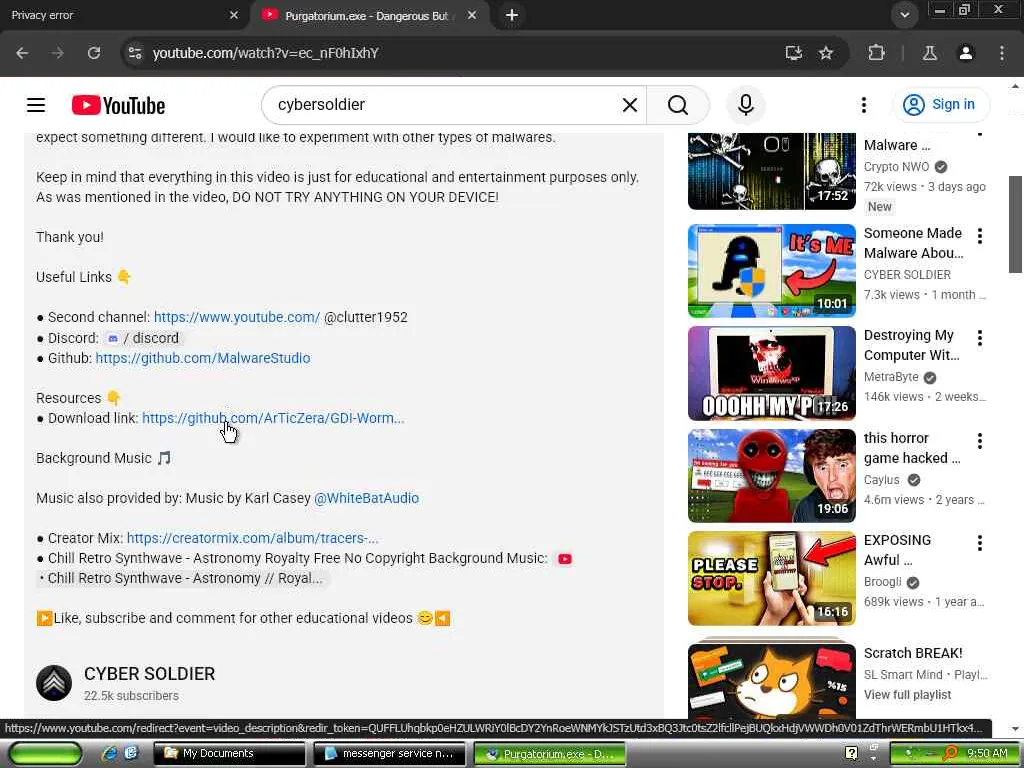Screen dimensions: 1024x768
Task: Open the creatormix.com album link
Action: (x=253, y=538)
